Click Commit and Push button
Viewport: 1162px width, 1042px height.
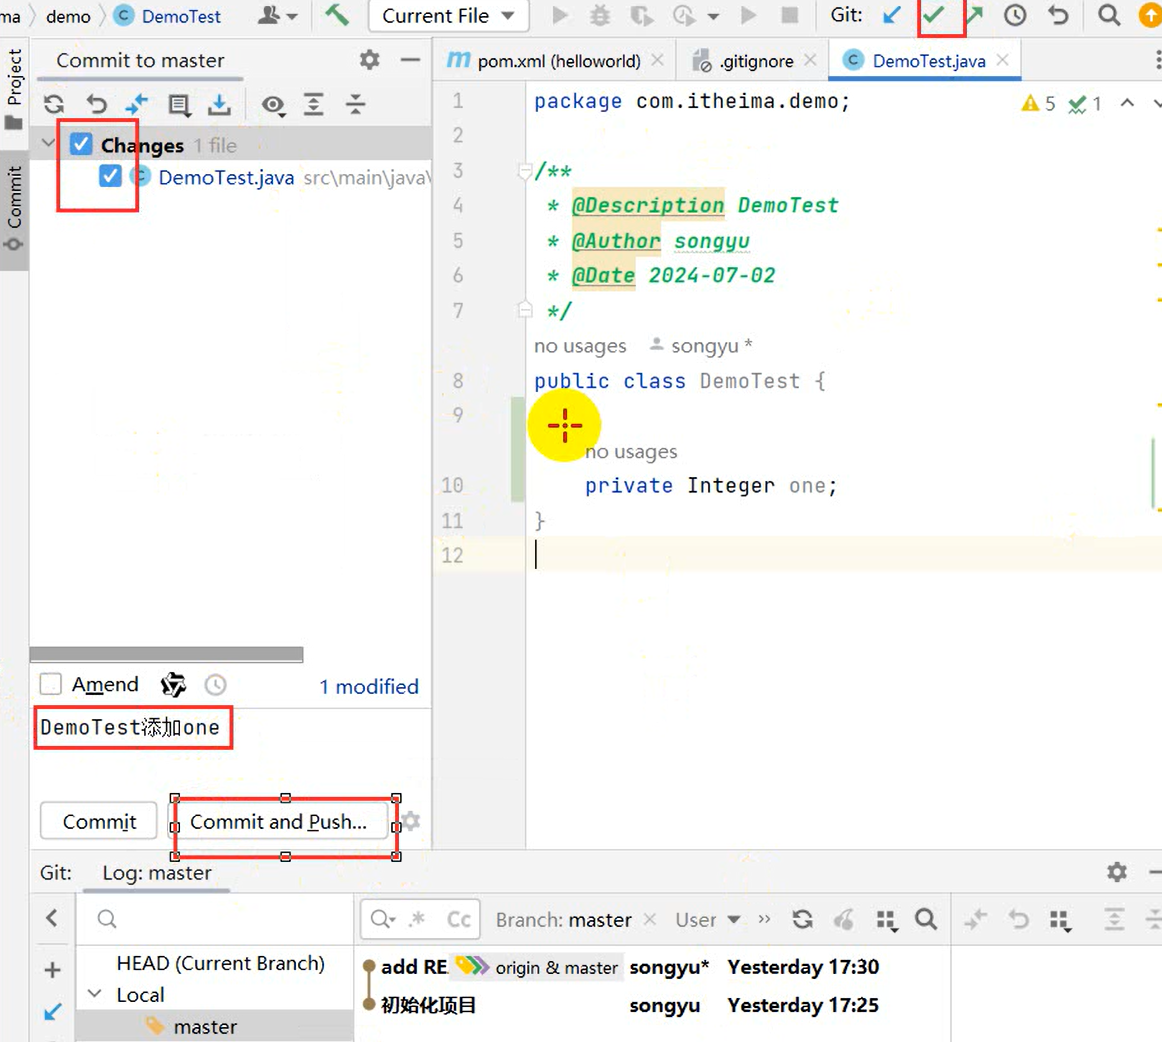[279, 821]
